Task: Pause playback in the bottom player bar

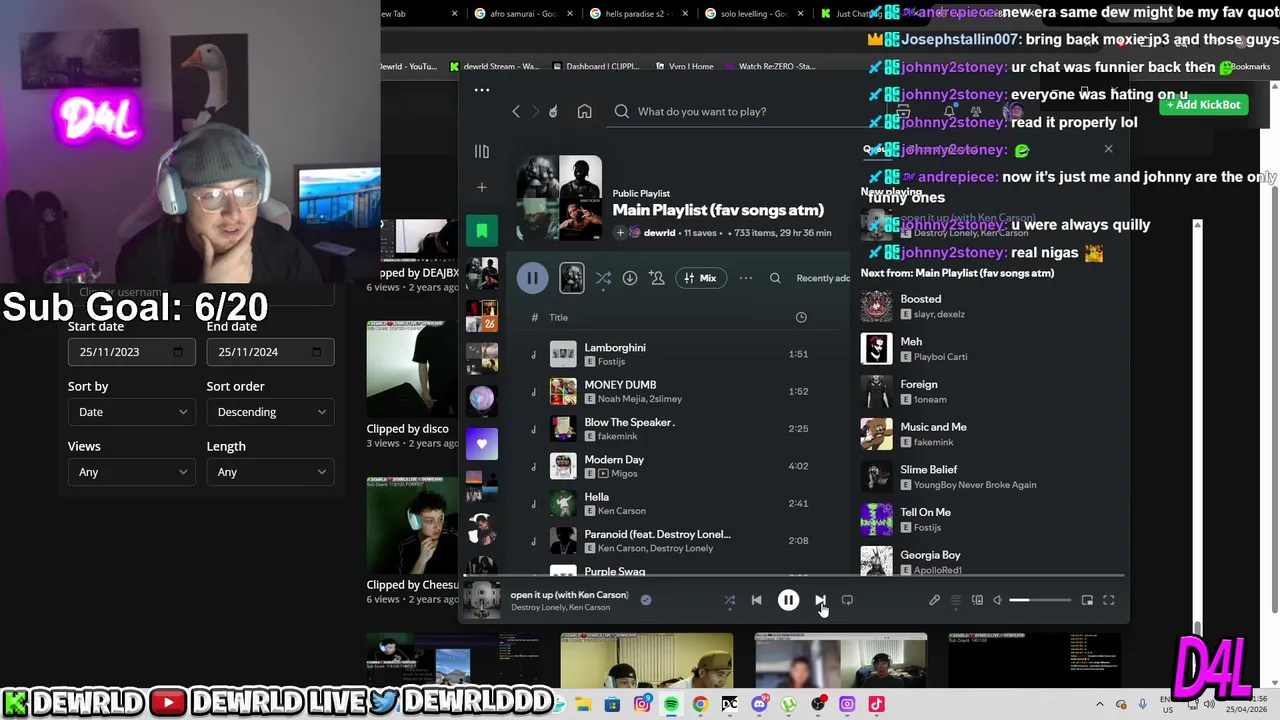Action: [x=788, y=600]
